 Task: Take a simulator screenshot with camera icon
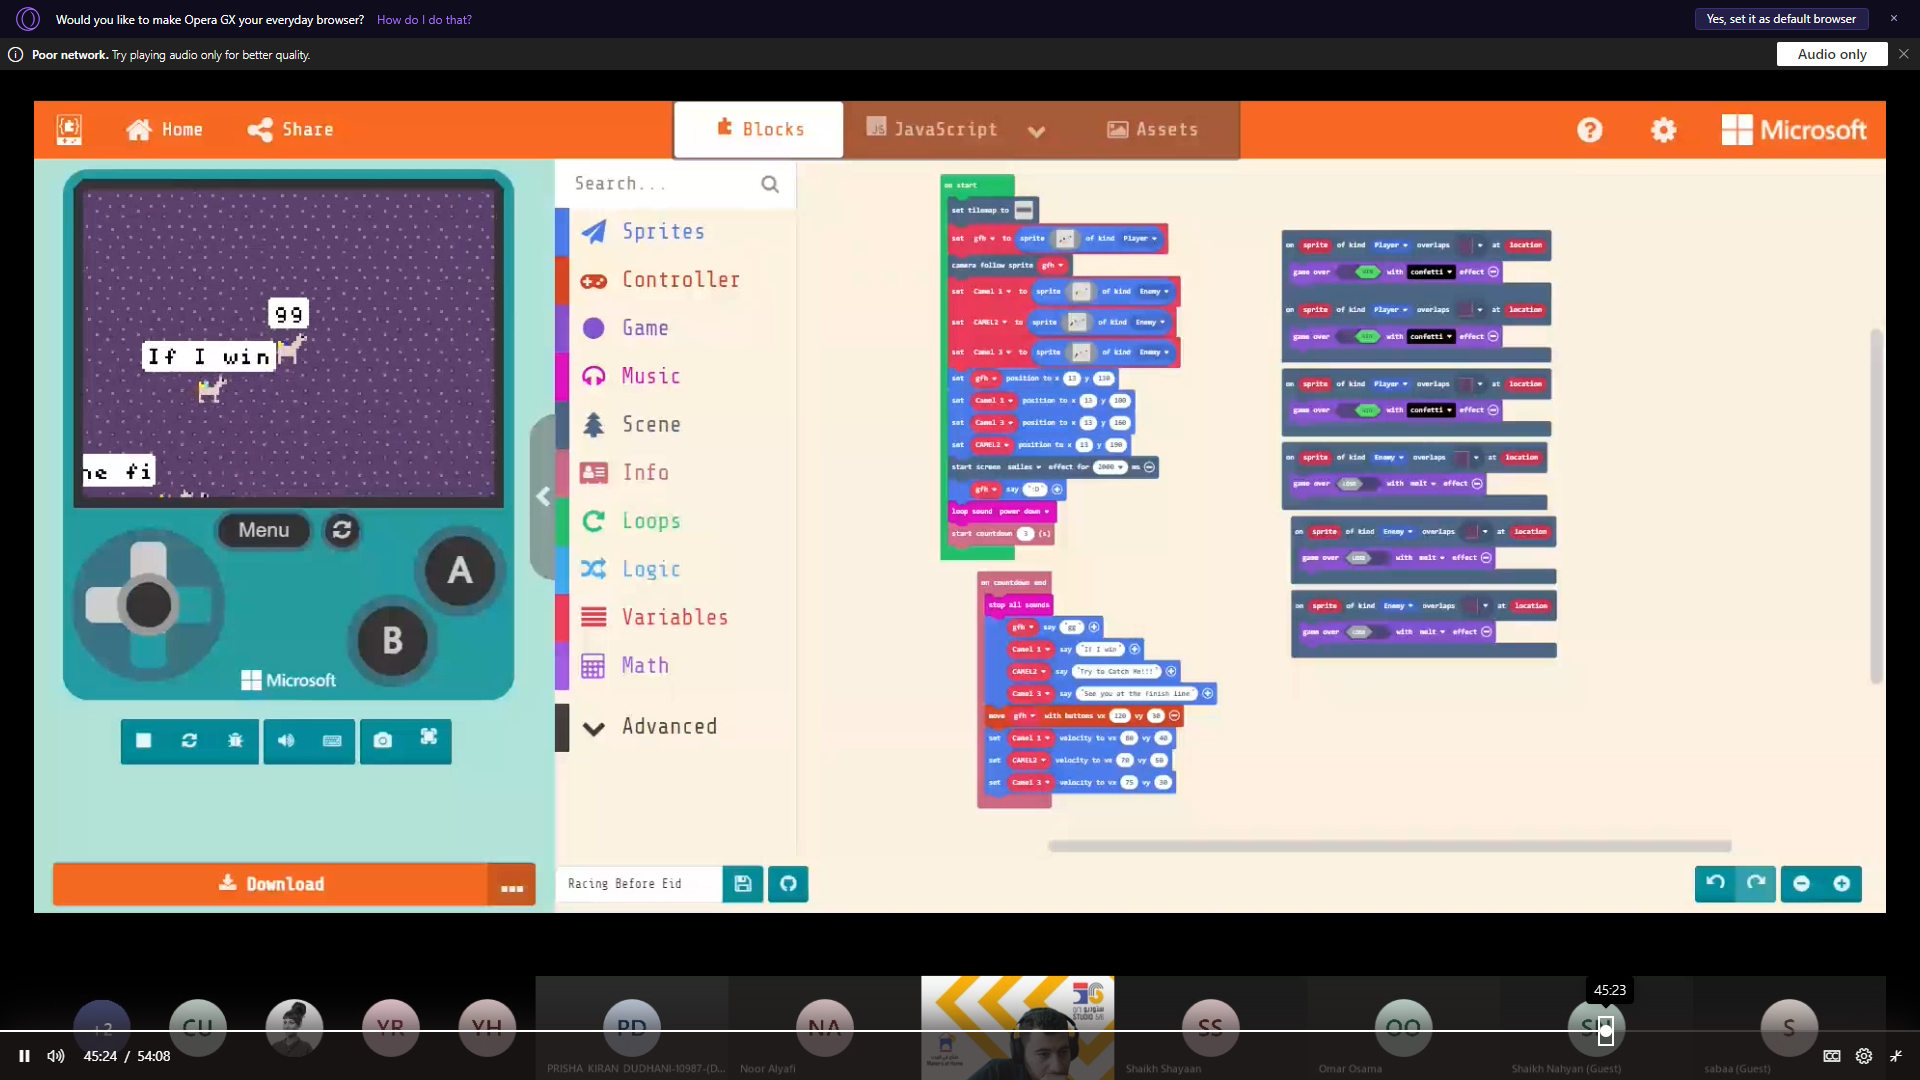click(x=383, y=741)
